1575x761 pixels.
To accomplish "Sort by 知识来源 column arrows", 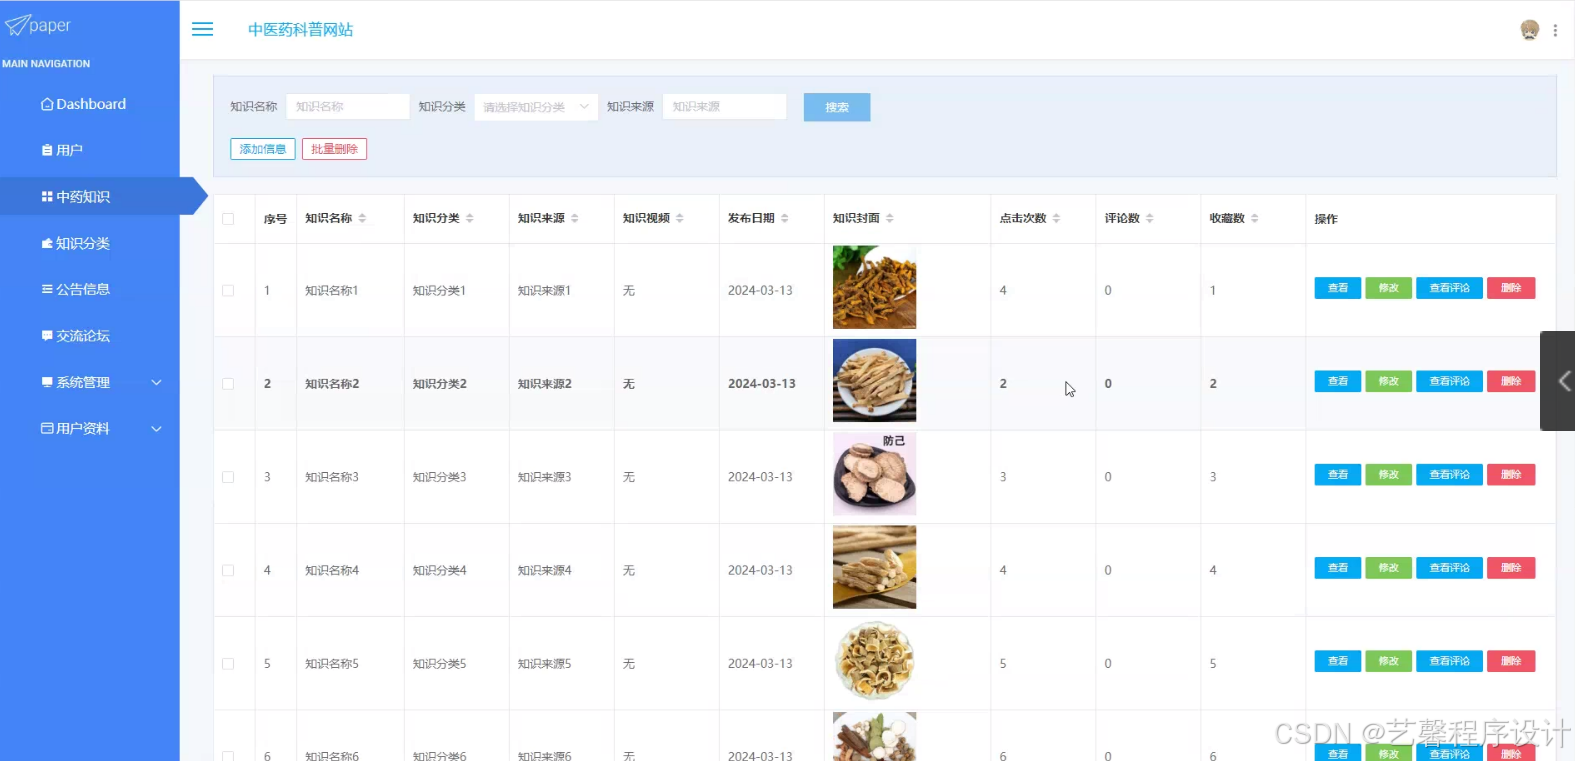I will point(574,218).
